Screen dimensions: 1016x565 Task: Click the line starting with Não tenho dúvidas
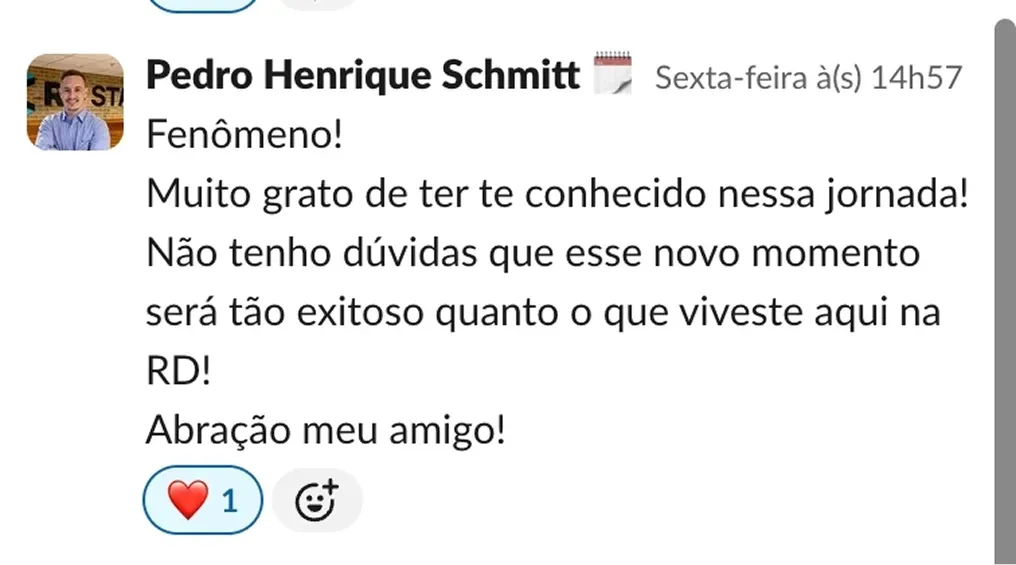(x=532, y=252)
